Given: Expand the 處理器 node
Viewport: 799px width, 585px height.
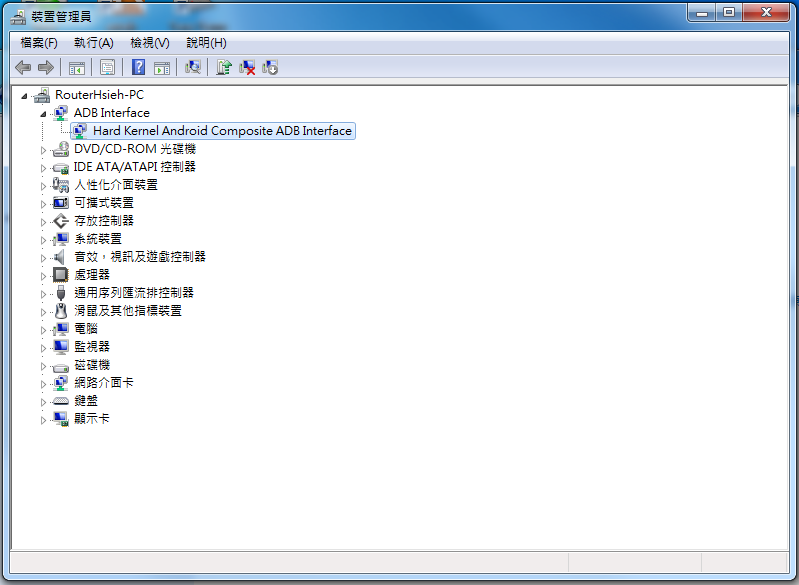Looking at the screenshot, I should click(x=43, y=276).
